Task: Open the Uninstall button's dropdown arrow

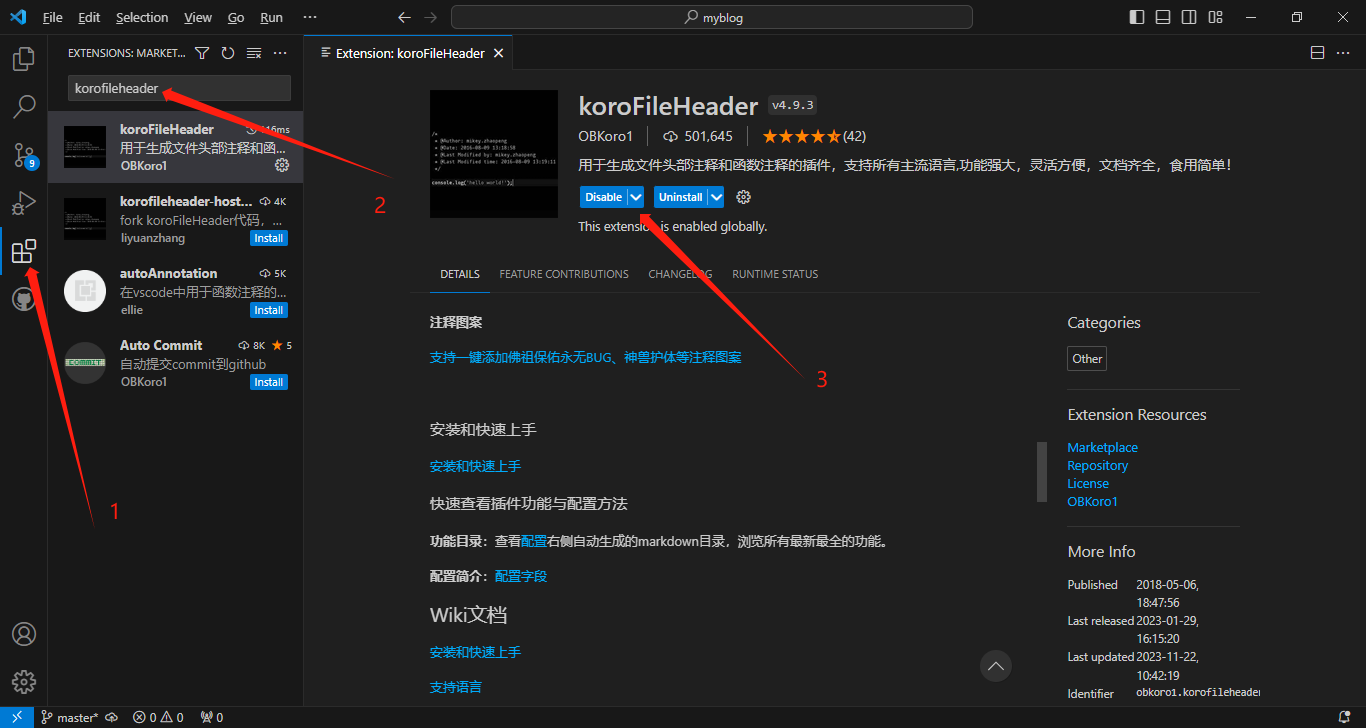Action: pos(713,196)
